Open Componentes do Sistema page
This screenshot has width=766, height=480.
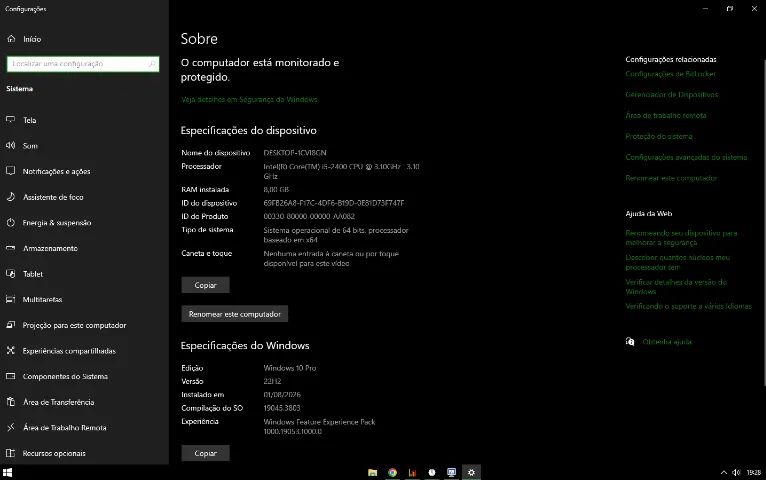click(65, 376)
